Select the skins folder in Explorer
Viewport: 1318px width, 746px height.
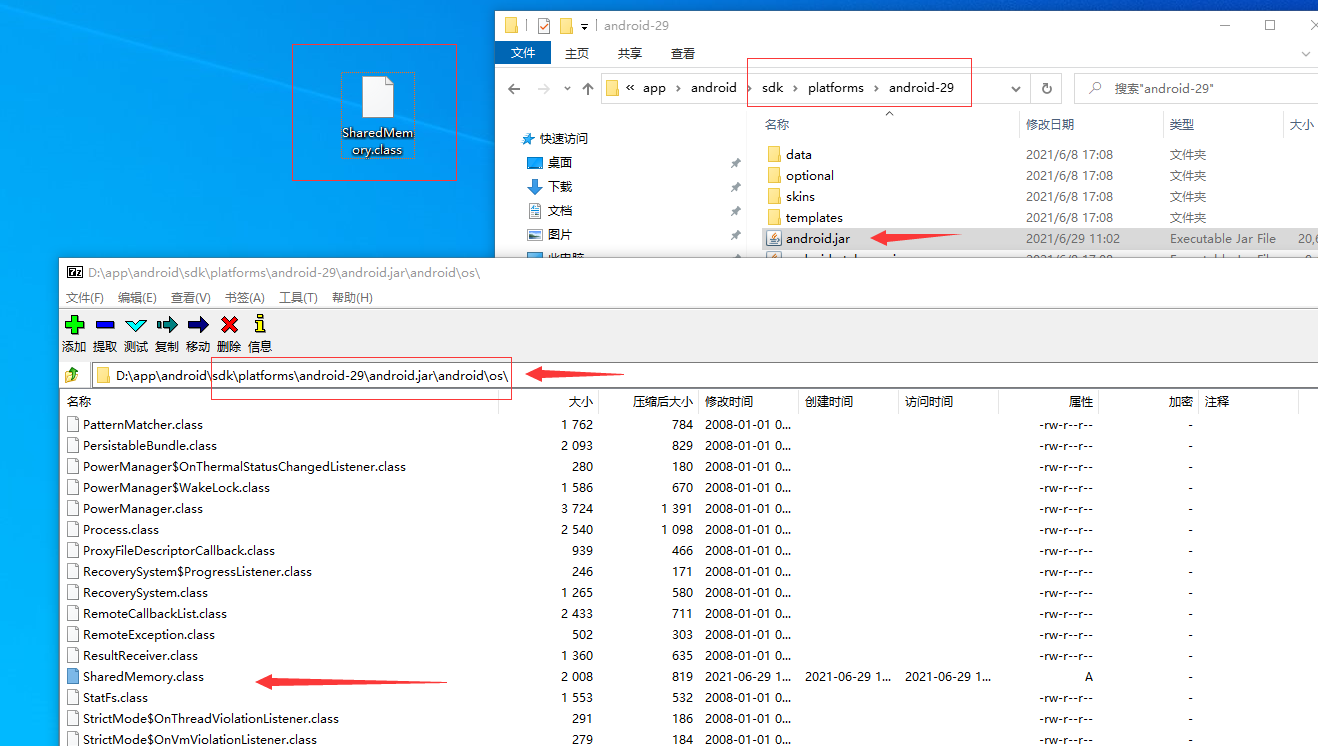coord(800,196)
